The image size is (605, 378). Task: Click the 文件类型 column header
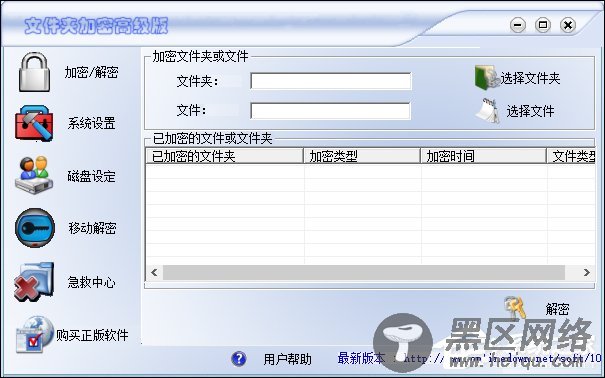pyautogui.click(x=571, y=156)
